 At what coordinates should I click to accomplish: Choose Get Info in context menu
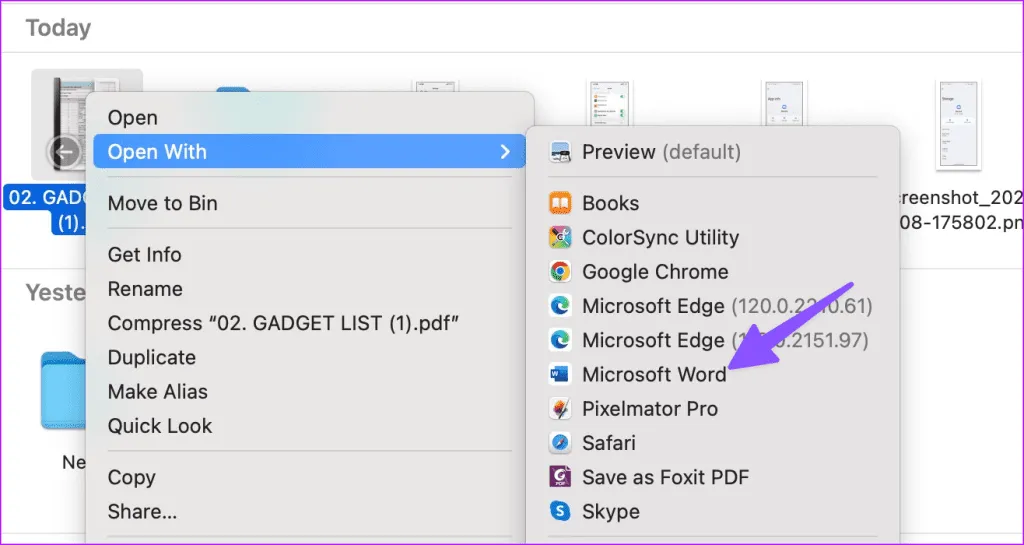click(x=145, y=255)
